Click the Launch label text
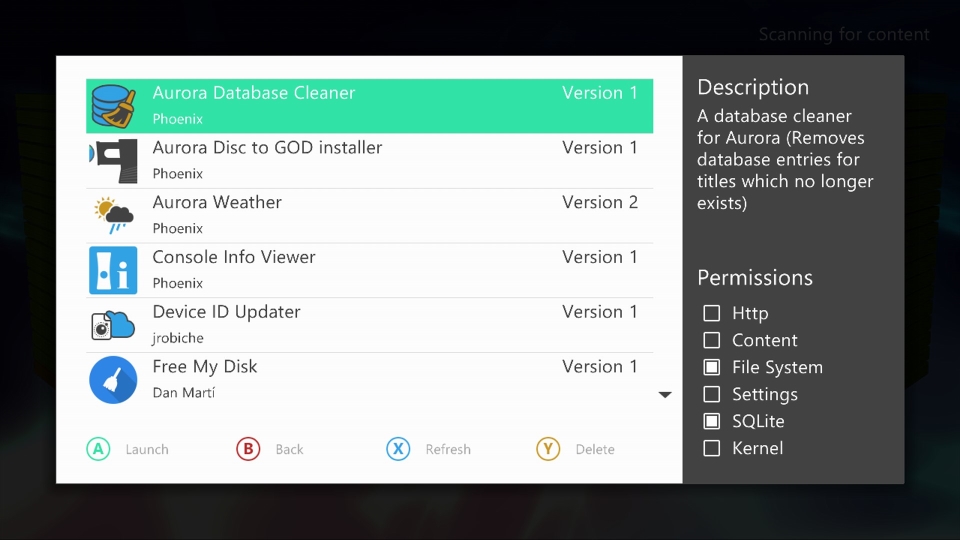The image size is (960, 540). click(x=147, y=450)
